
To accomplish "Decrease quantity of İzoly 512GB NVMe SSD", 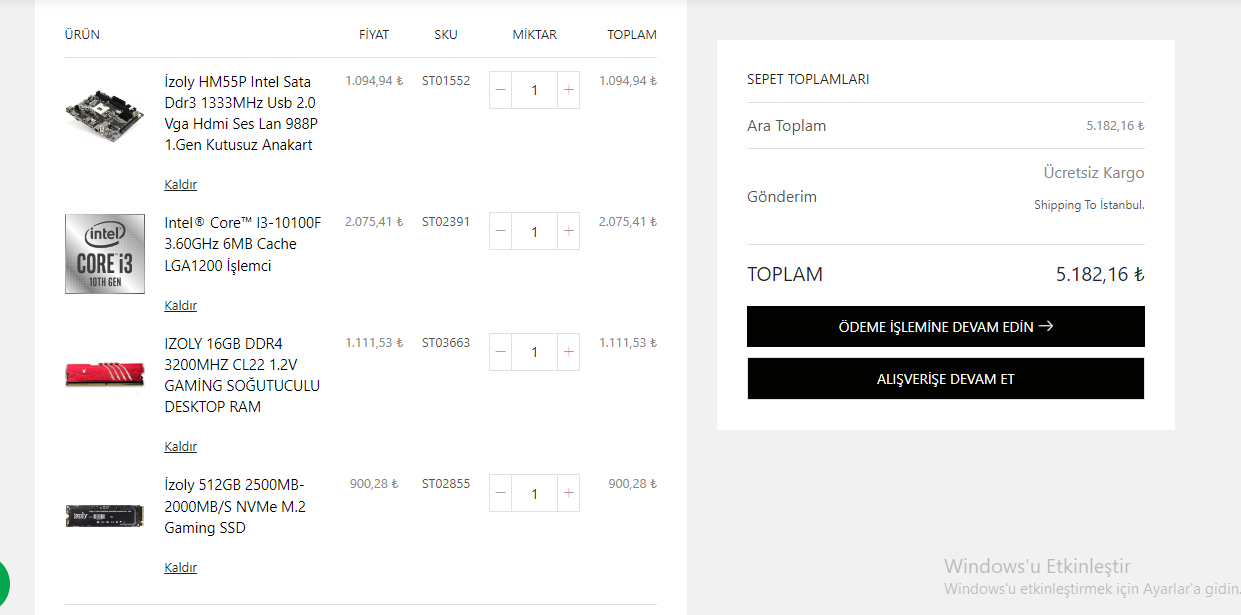I will point(500,493).
